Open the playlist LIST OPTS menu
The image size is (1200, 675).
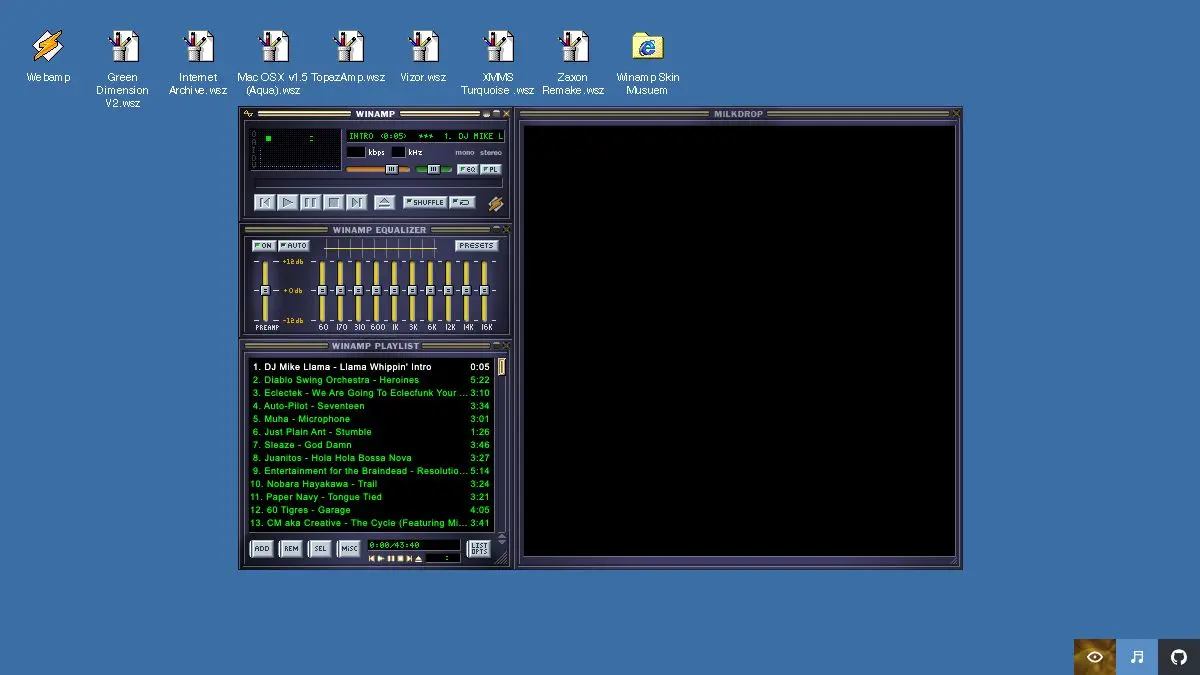click(479, 548)
